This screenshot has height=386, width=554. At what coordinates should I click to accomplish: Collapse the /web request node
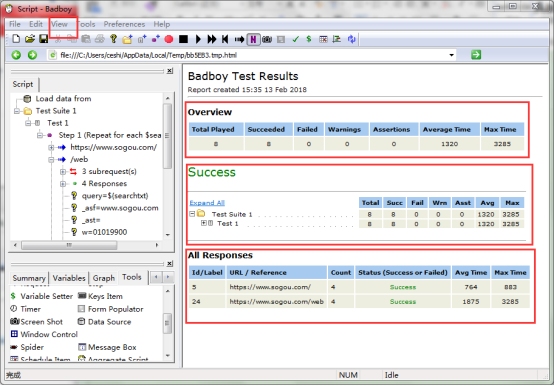click(x=51, y=160)
